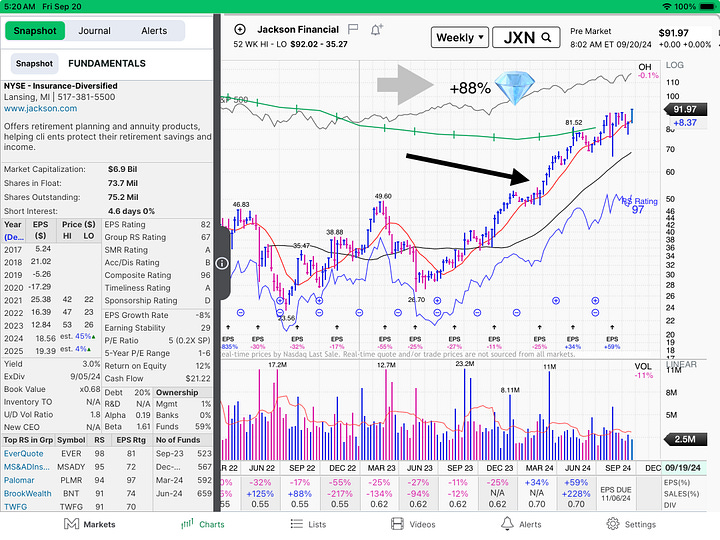Tap the Shares in Float 73.7 Mil row
Image resolution: width=720 pixels, height=540 pixels.
(x=107, y=183)
